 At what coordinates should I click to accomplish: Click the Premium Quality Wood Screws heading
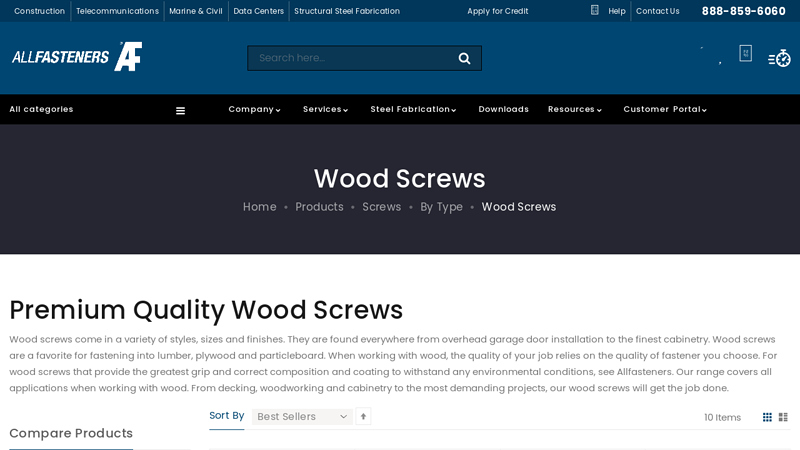click(x=206, y=310)
